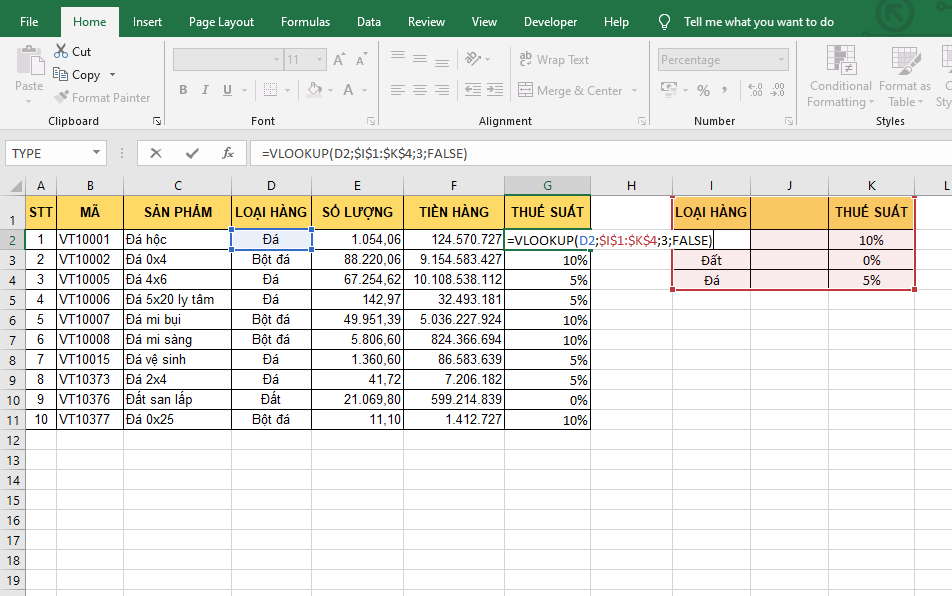The width and height of the screenshot is (952, 596).
Task: Click the Wrap Text button
Action: tap(554, 60)
